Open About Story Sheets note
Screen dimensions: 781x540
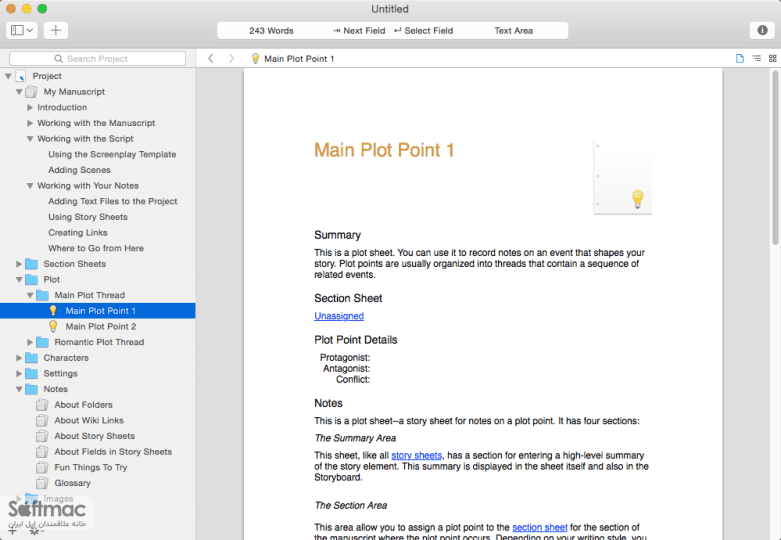click(x=94, y=436)
